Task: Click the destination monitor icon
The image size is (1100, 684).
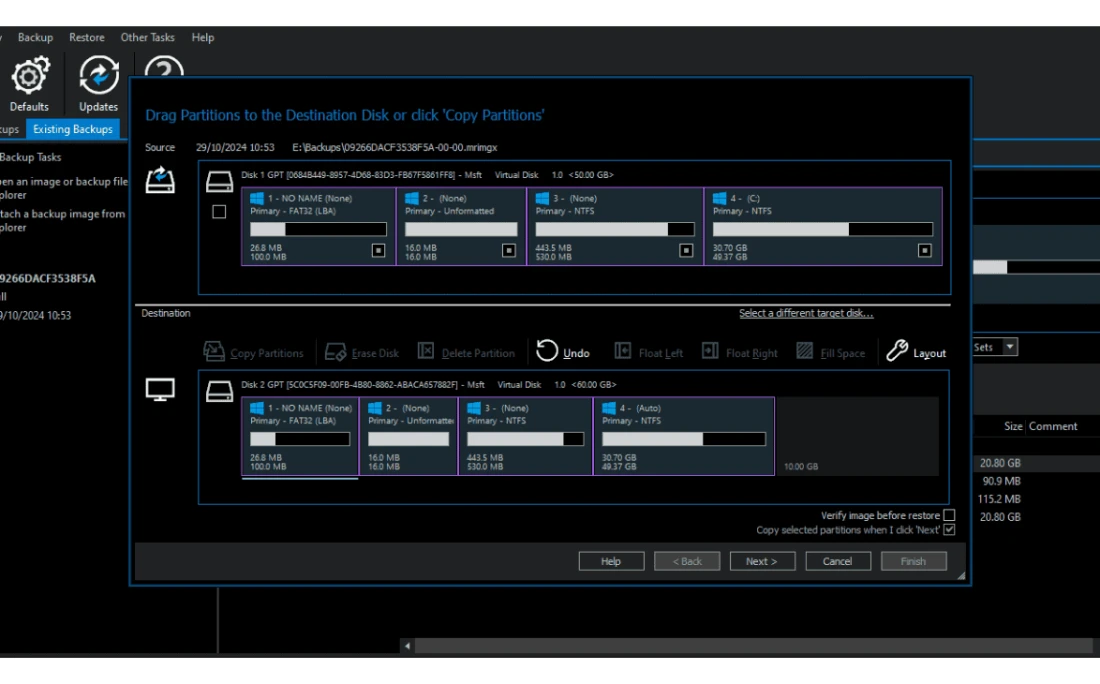Action: (160, 390)
